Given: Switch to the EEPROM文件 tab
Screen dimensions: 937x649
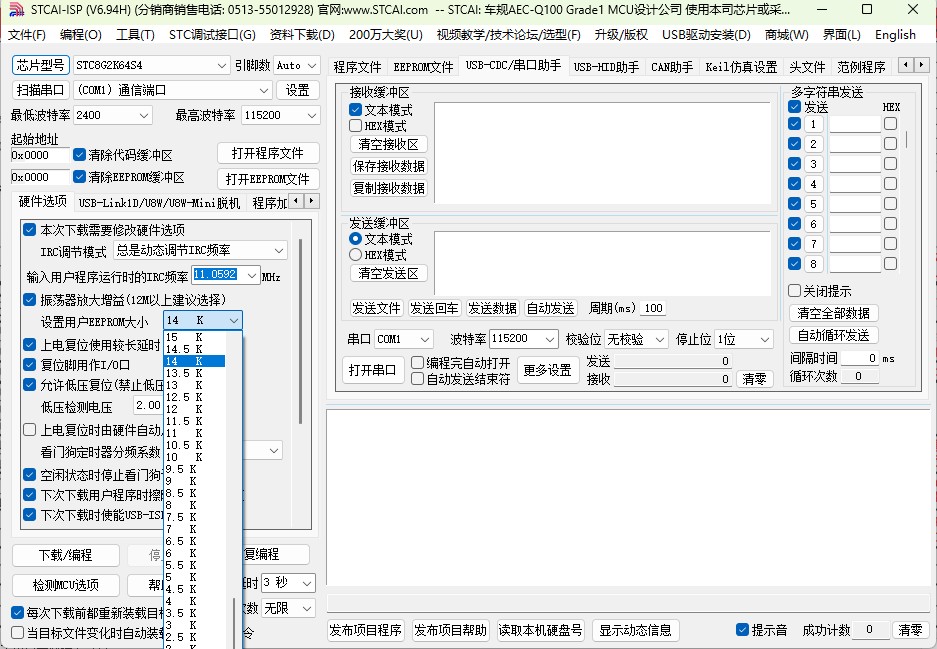Looking at the screenshot, I should pyautogui.click(x=423, y=67).
